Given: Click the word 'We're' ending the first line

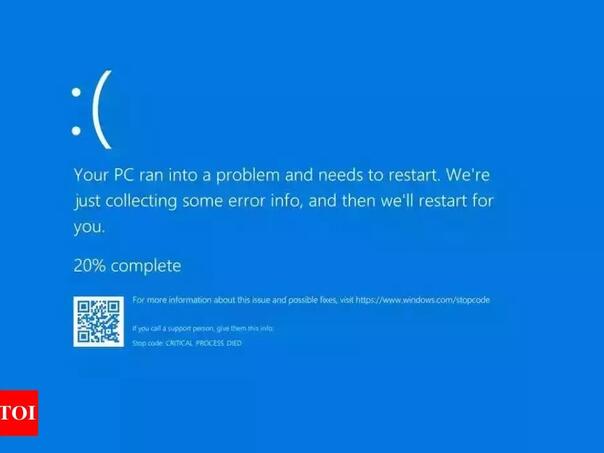Looking at the screenshot, I should tap(468, 175).
